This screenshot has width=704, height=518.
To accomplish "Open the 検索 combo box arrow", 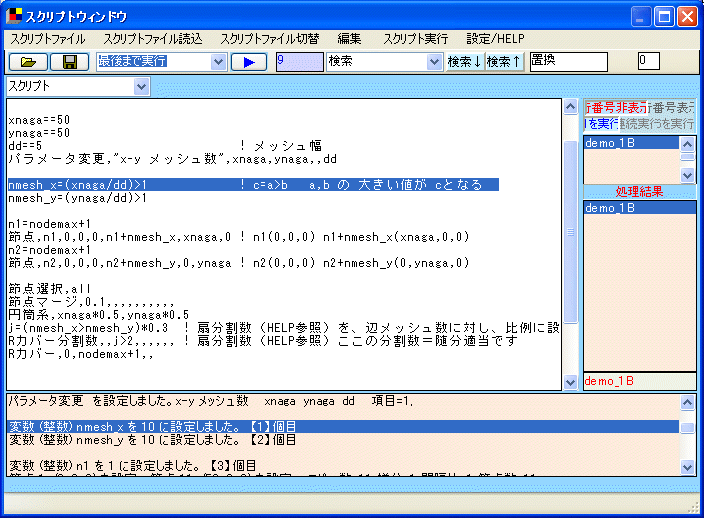I will [434, 61].
